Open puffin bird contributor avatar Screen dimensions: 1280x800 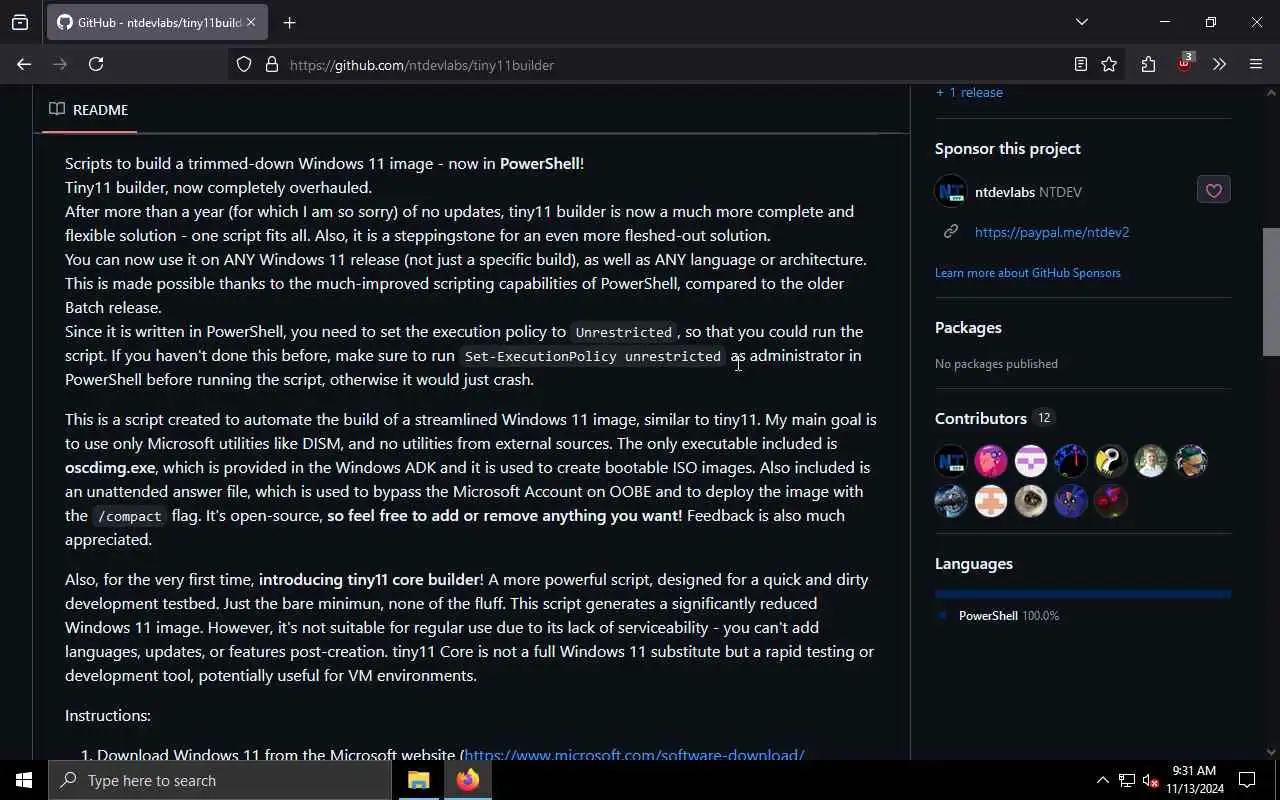(1111, 461)
